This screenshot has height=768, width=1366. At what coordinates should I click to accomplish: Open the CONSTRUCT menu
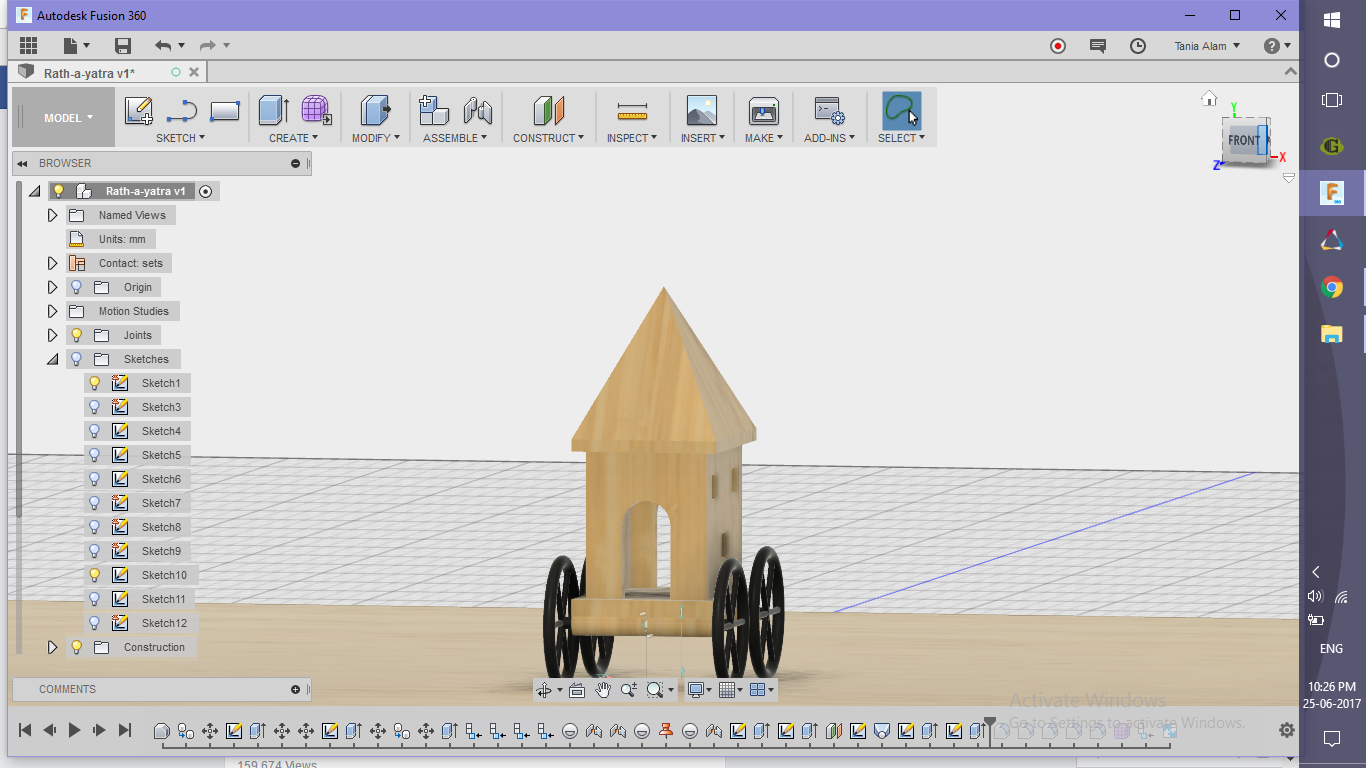pyautogui.click(x=548, y=138)
